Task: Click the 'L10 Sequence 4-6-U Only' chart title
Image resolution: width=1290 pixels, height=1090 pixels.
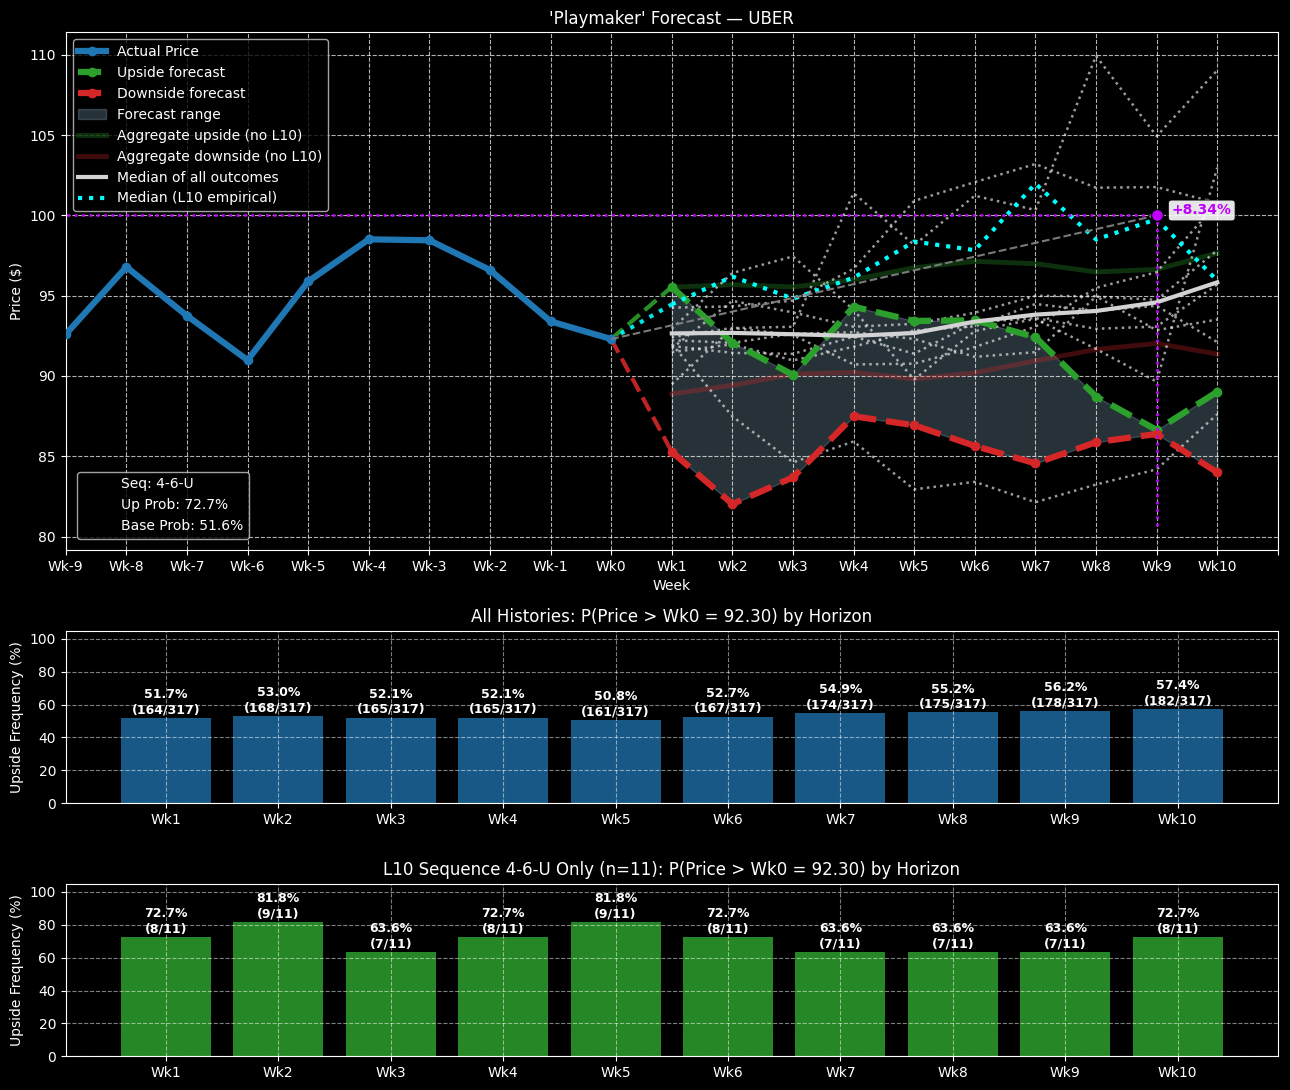Action: click(671, 869)
